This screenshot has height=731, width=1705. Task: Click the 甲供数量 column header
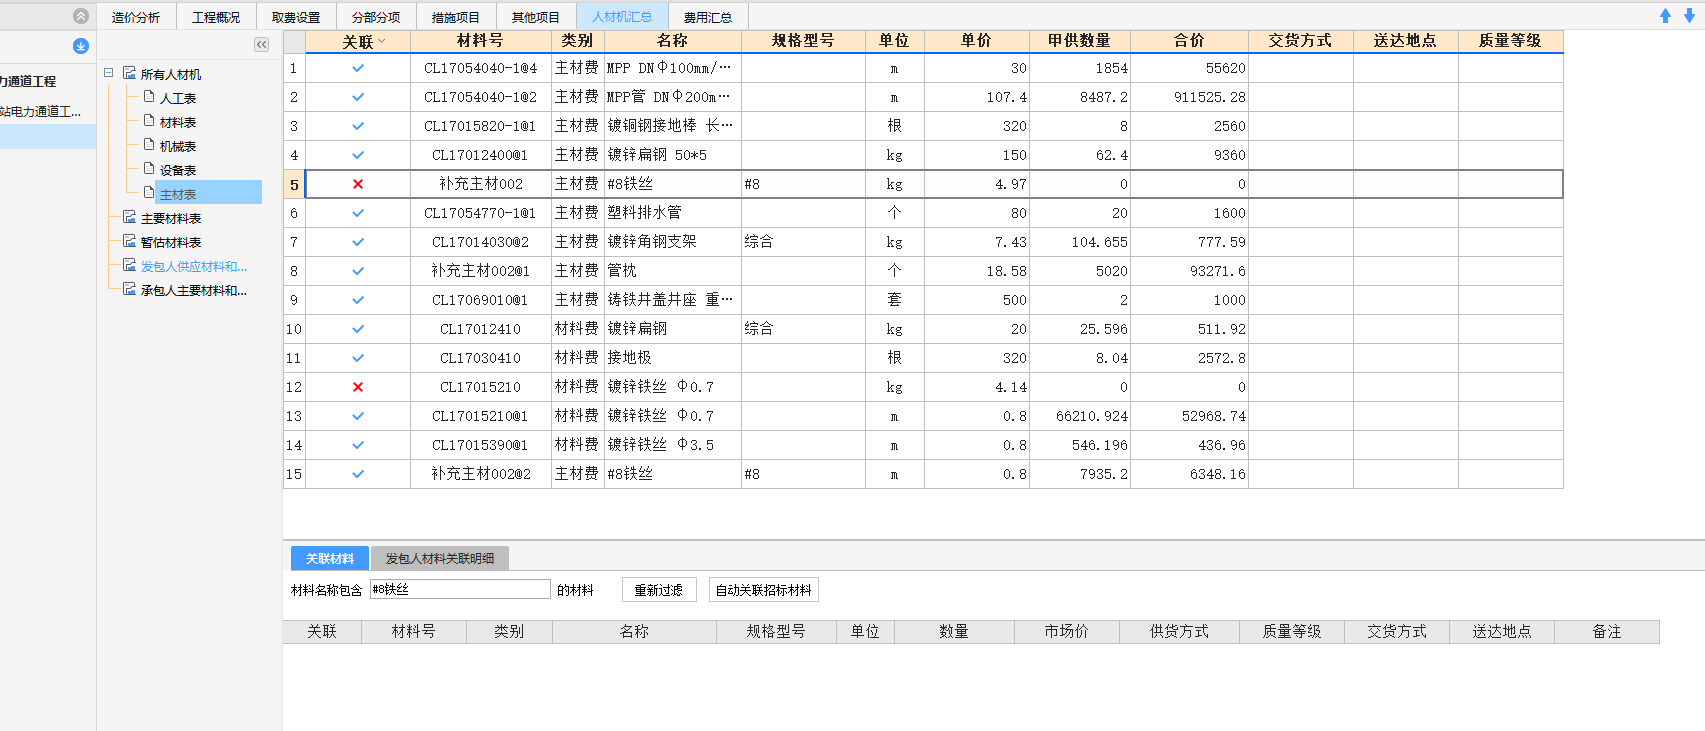pos(1080,41)
